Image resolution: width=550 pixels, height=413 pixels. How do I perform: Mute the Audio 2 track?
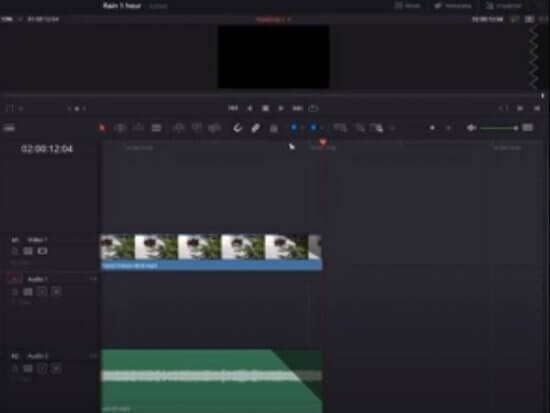click(x=56, y=369)
